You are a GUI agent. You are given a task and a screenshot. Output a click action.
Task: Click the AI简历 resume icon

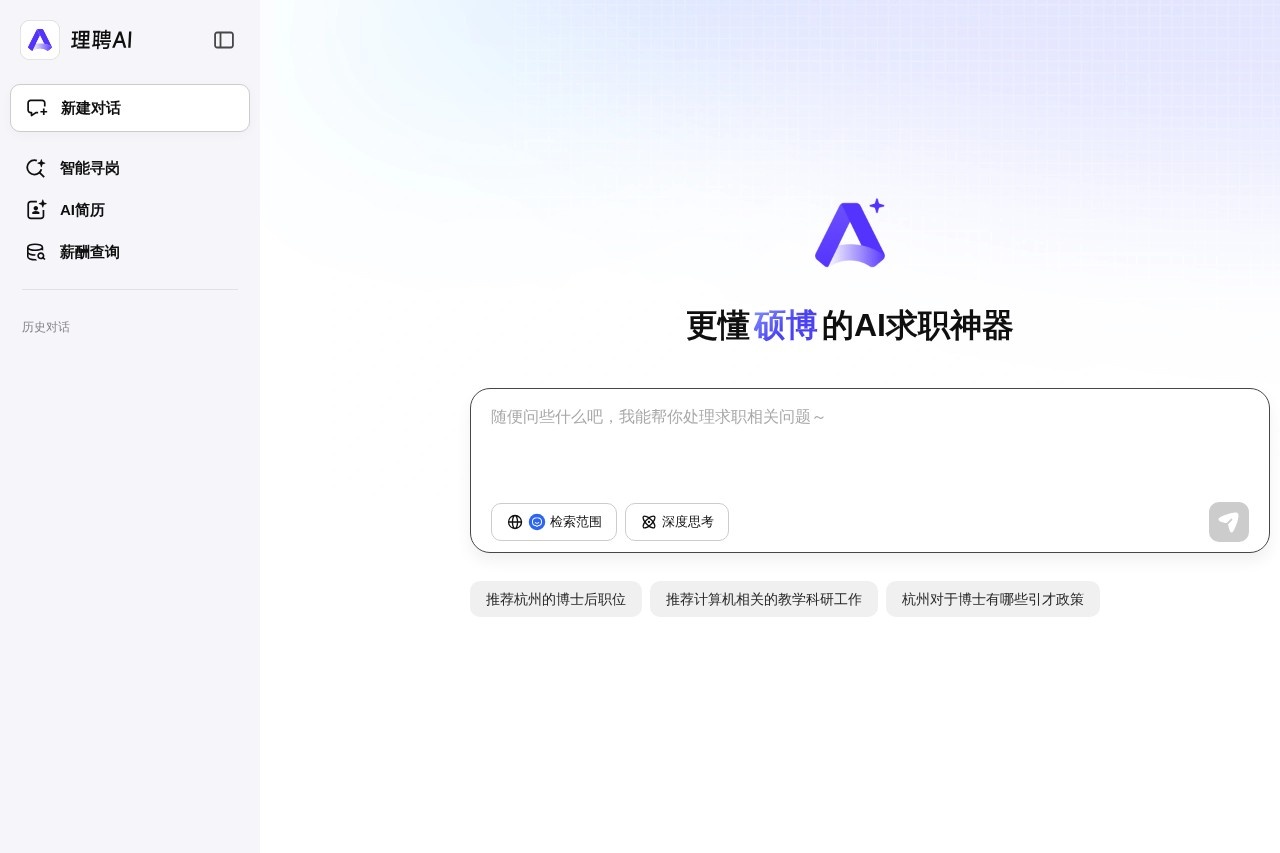tap(36, 210)
